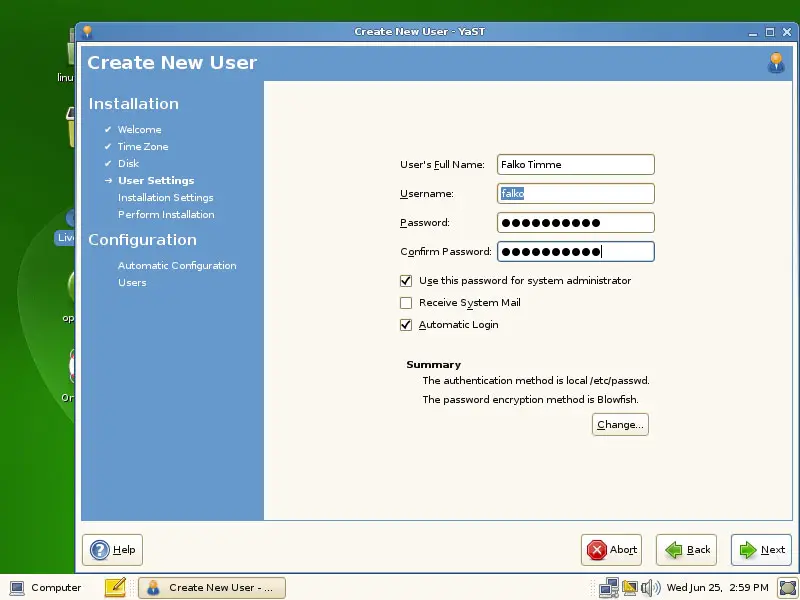Click the volume speaker tray icon
800x600 pixels.
[650, 588]
